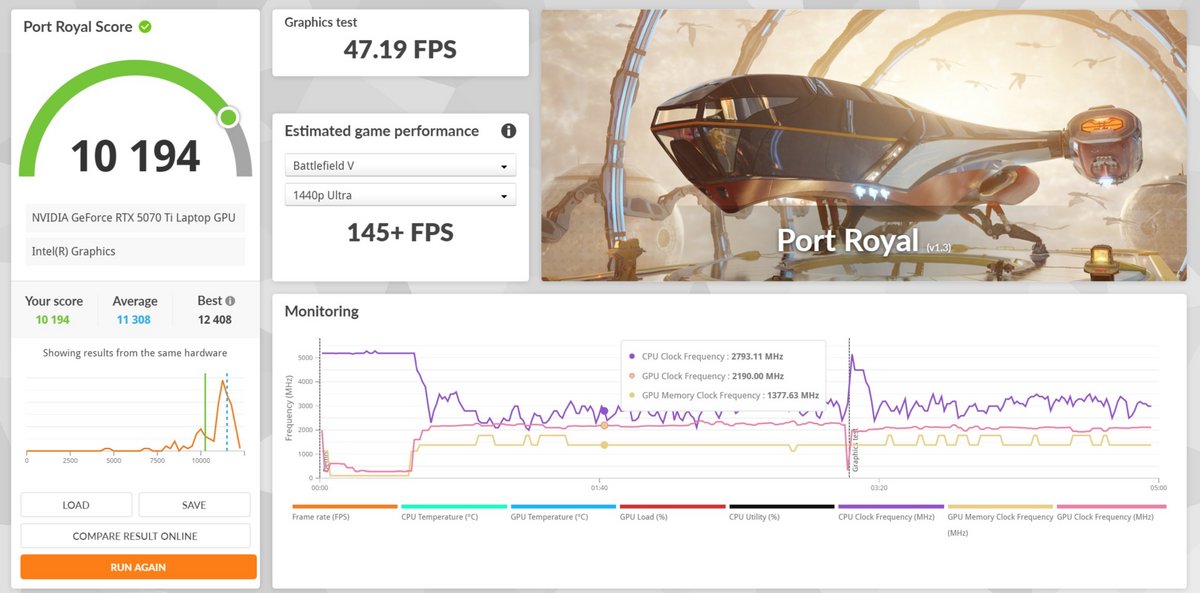Click the SAVE button
This screenshot has height=593, width=1200.
click(194, 505)
